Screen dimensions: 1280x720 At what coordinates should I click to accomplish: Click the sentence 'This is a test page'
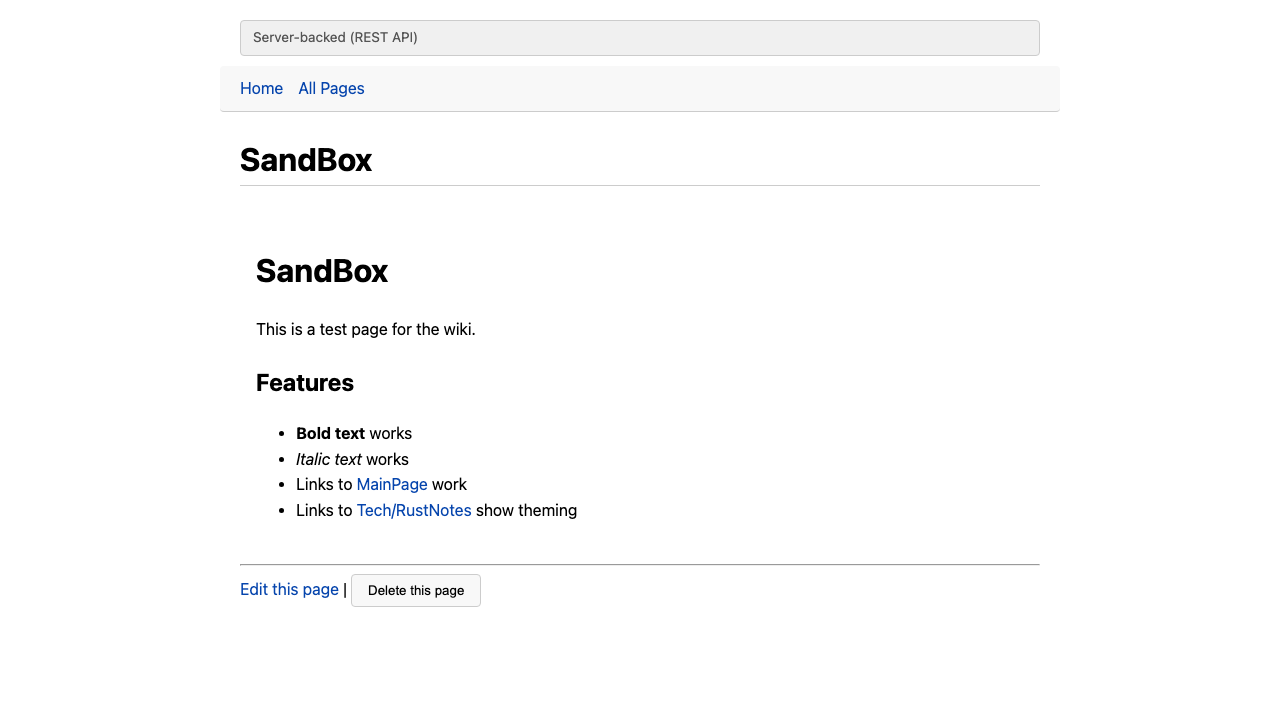point(365,330)
